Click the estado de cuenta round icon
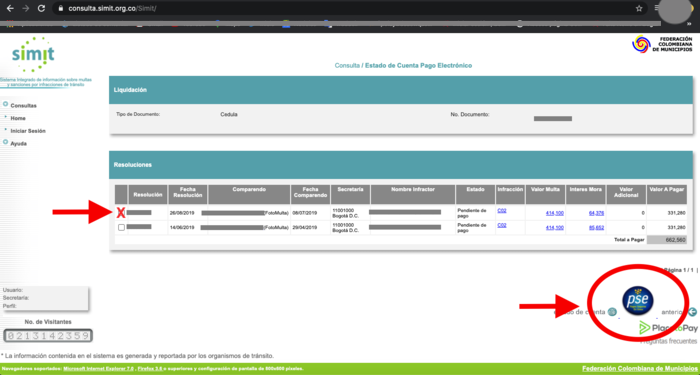This screenshot has width=700, height=375. click(612, 312)
